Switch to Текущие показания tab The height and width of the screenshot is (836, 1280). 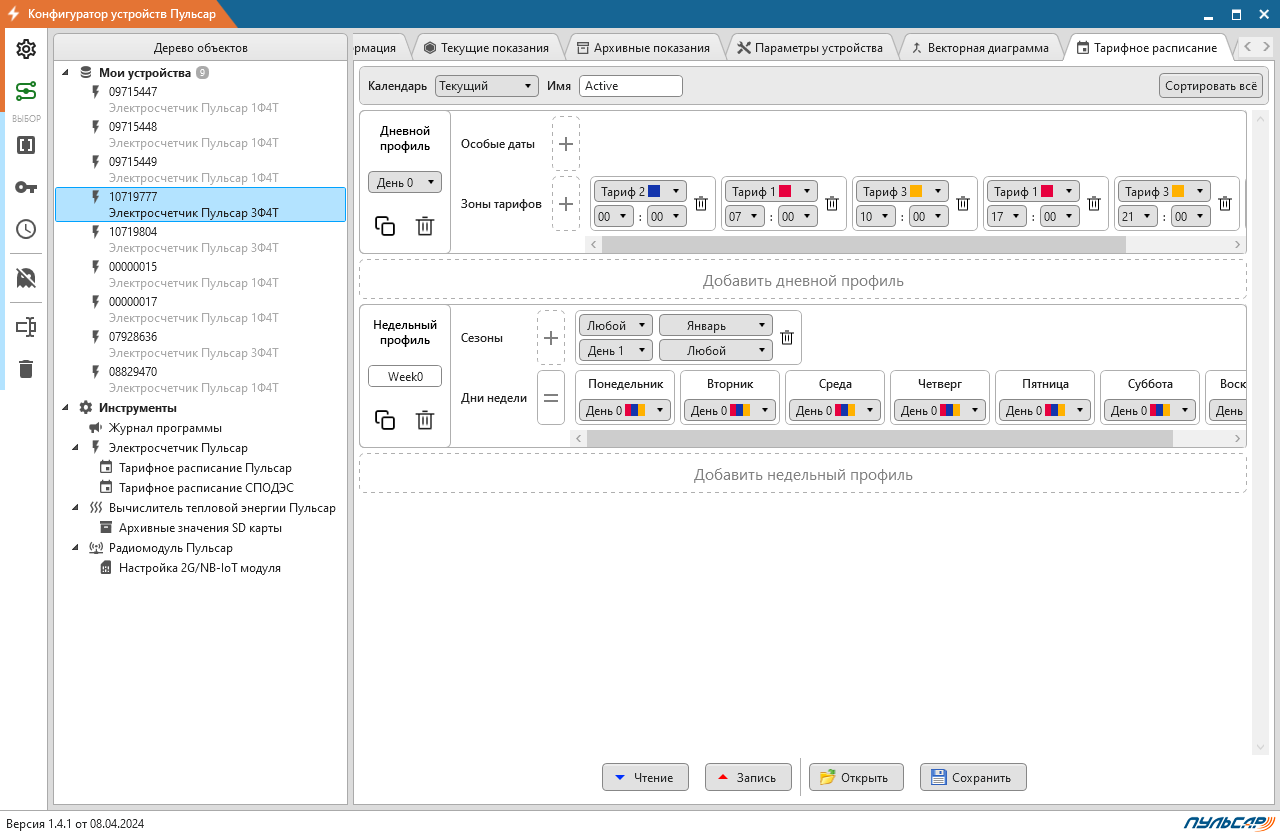486,47
